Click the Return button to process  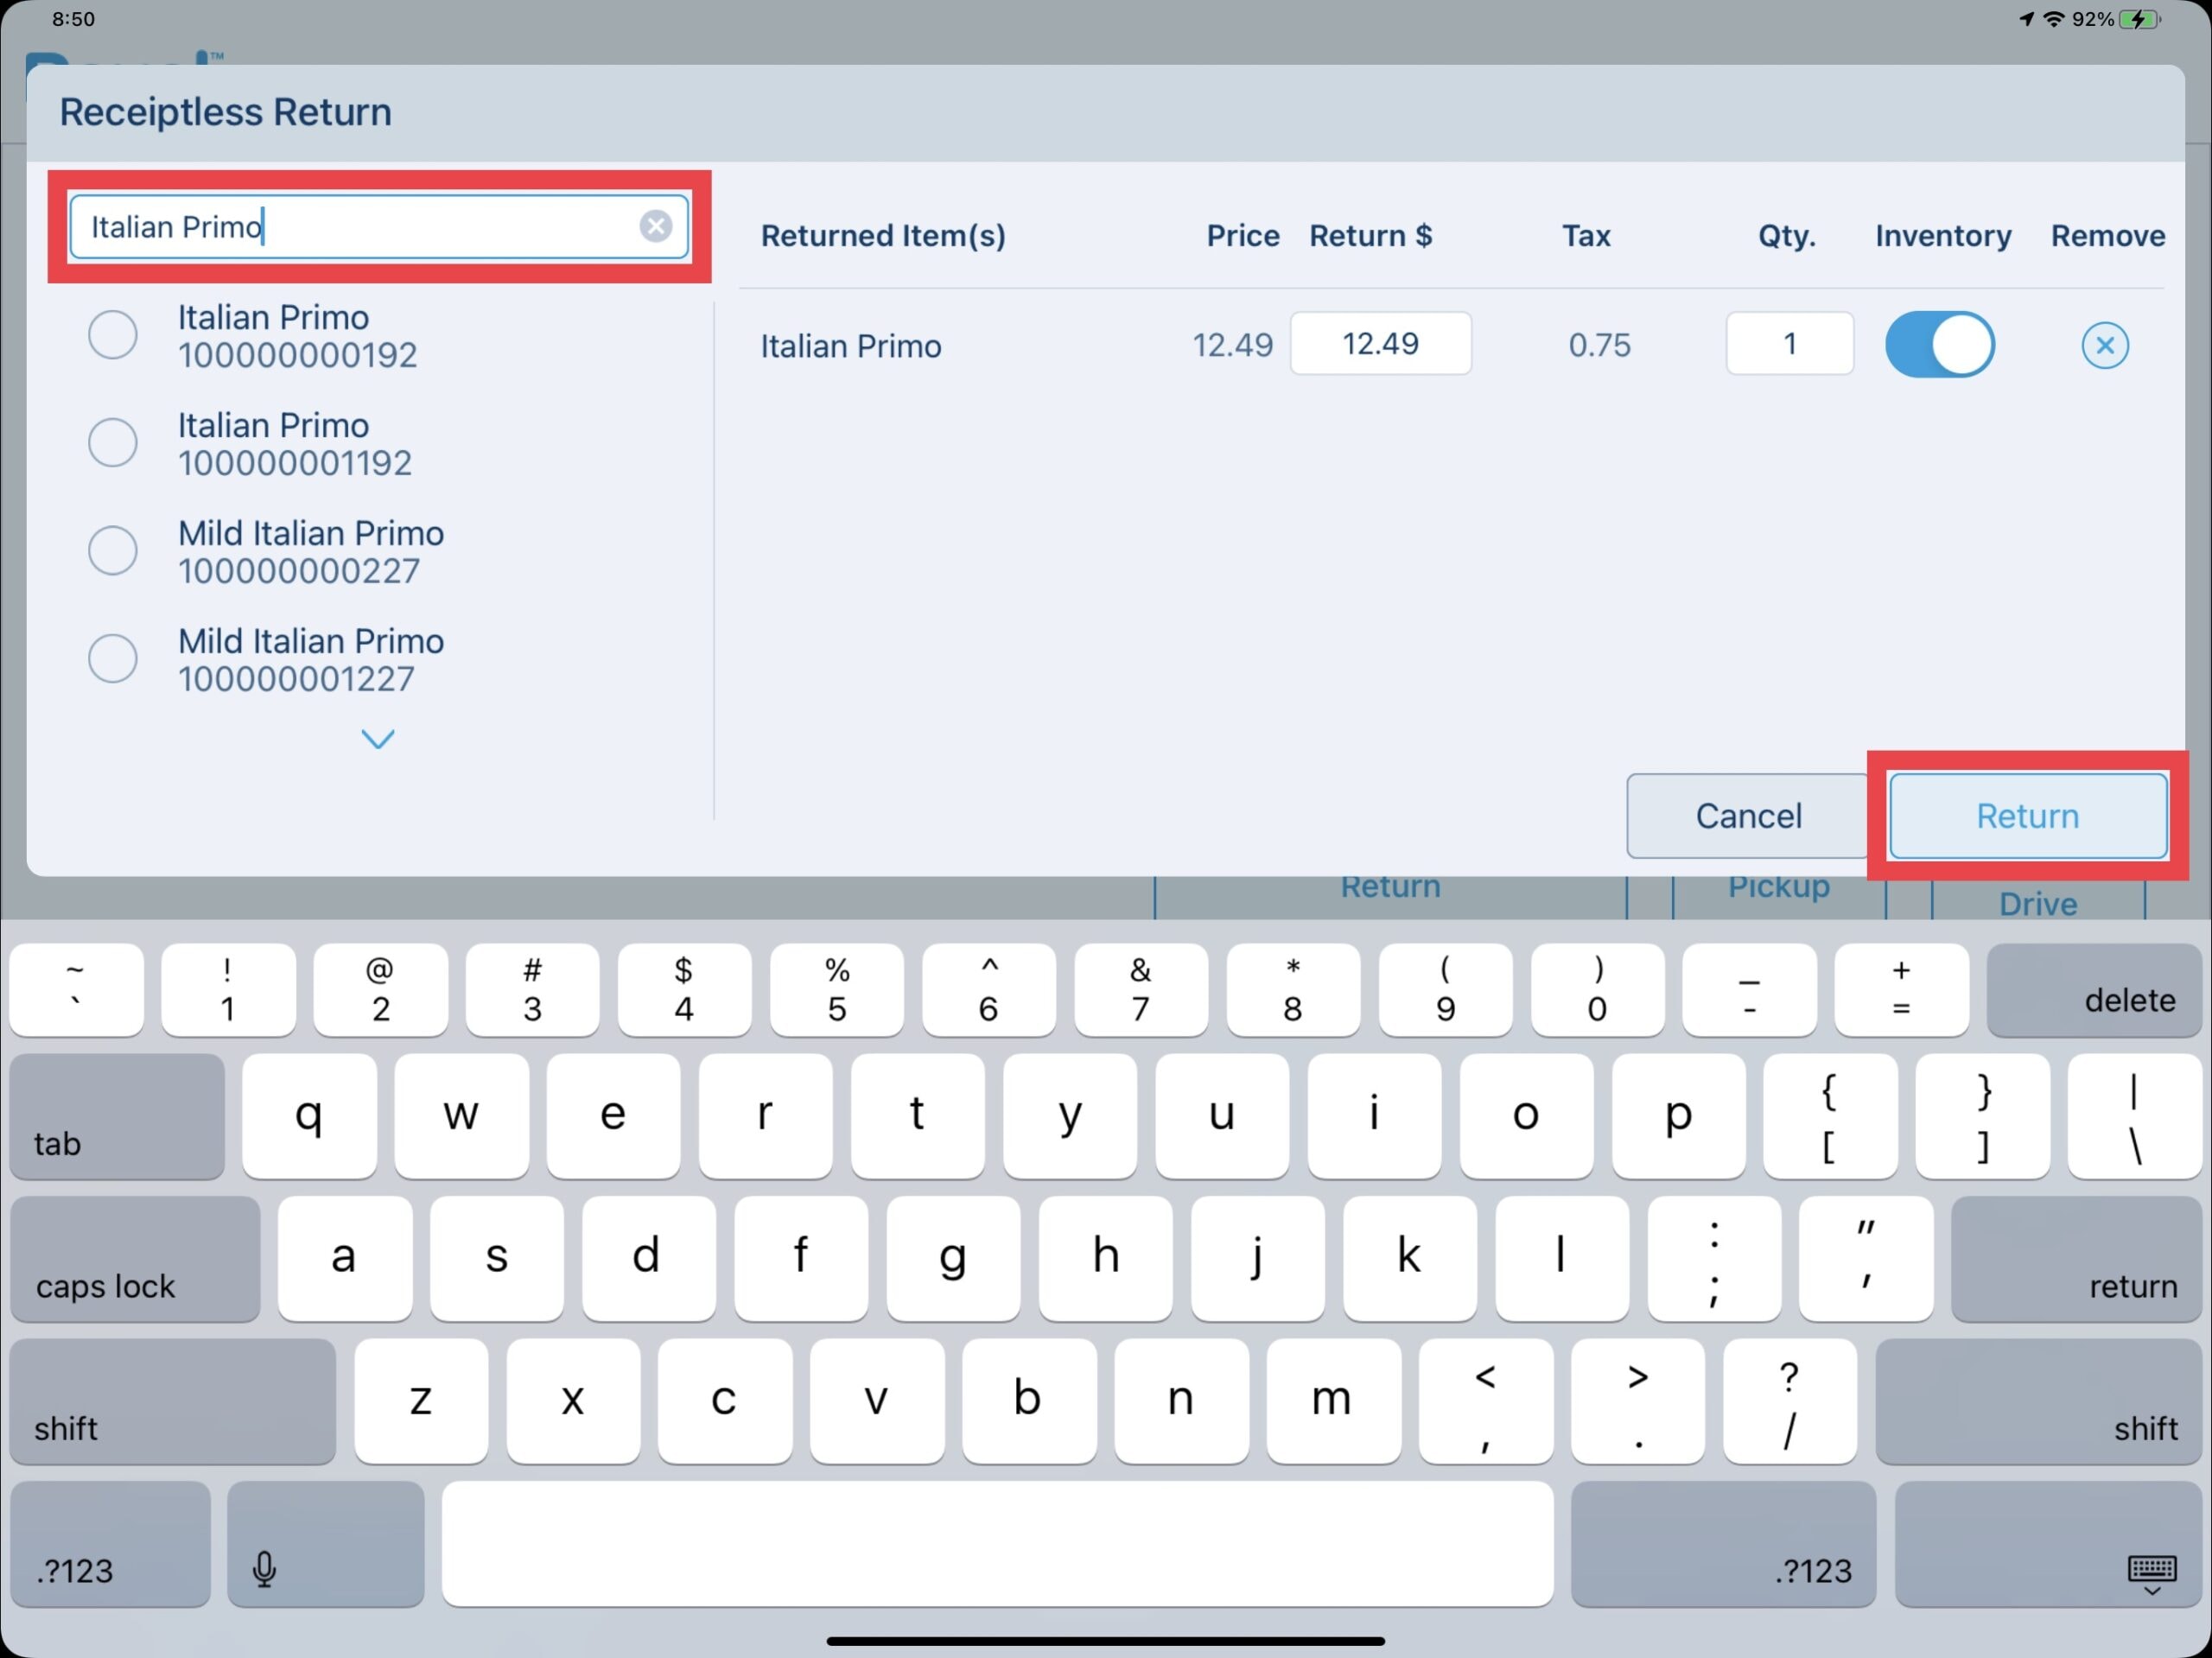point(2025,815)
